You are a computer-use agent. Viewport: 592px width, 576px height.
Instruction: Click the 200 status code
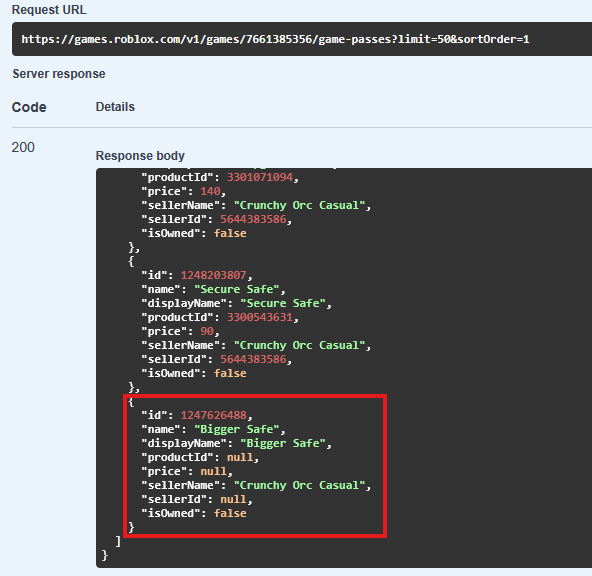point(23,147)
